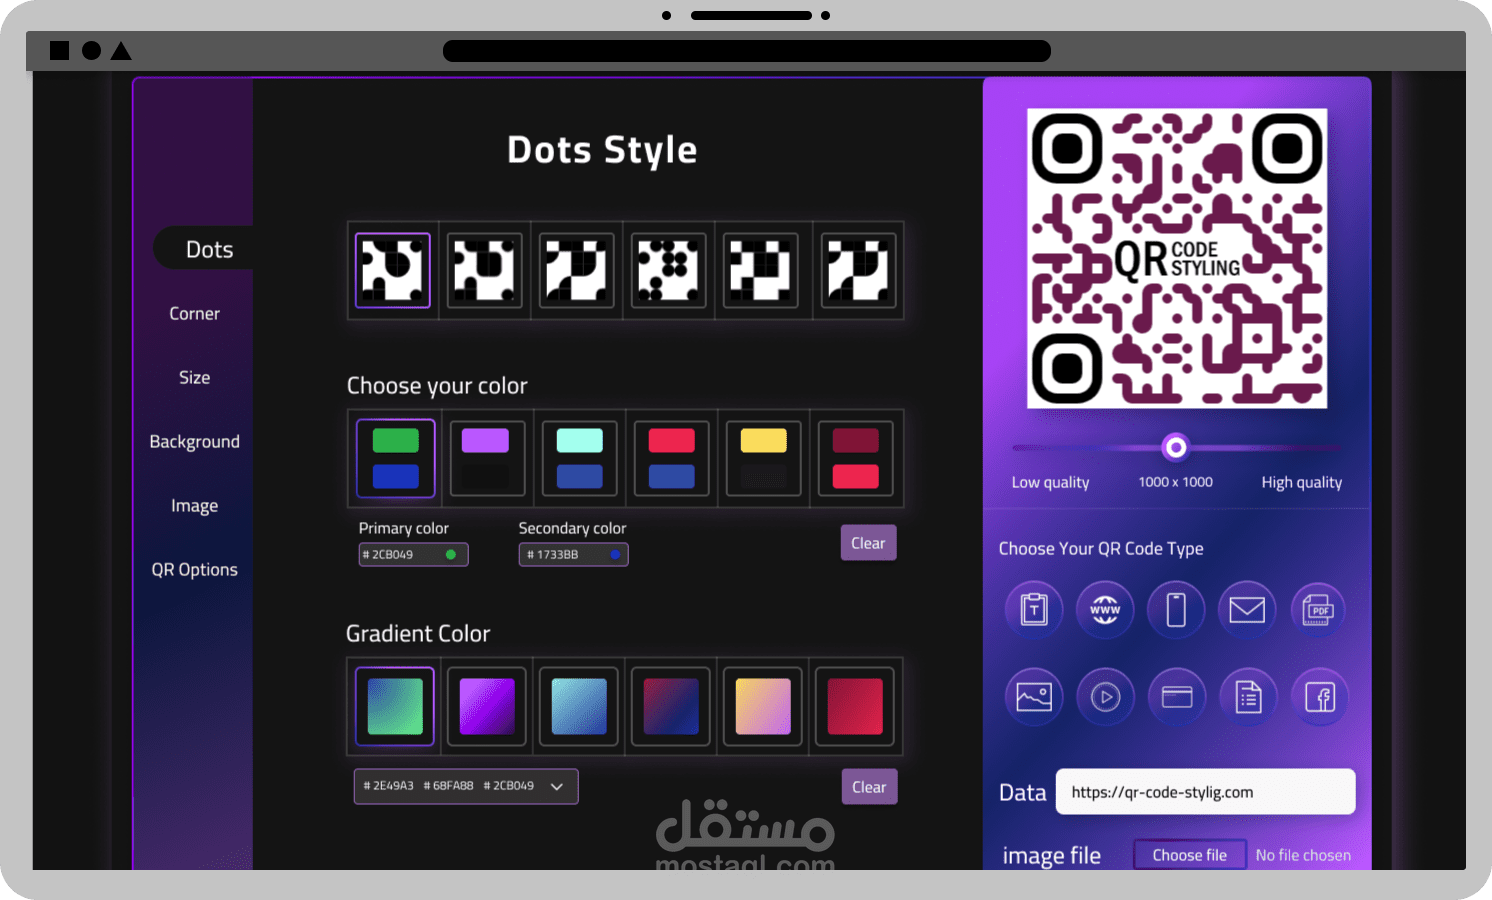Select the credit card QR type icon

point(1176,696)
